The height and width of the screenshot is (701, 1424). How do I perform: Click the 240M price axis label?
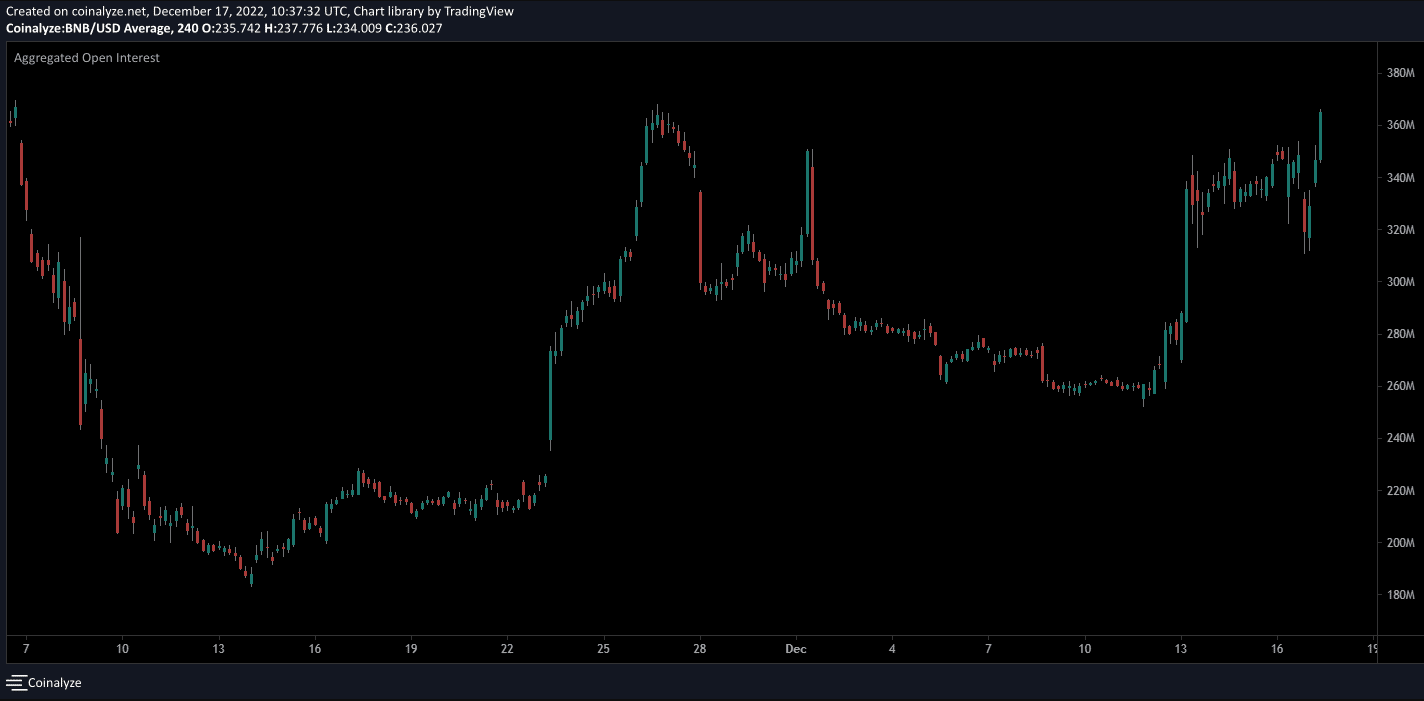[x=1400, y=438]
